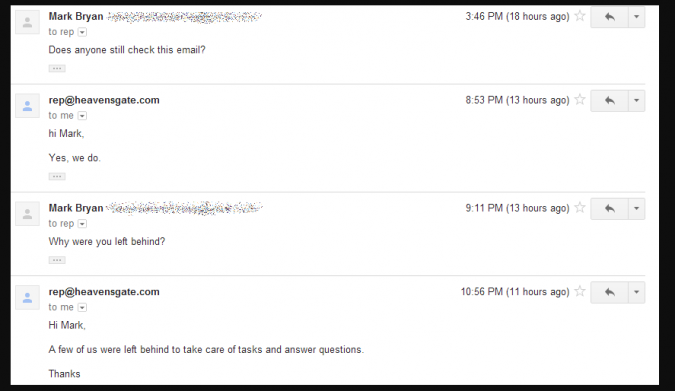Reply to the 3:46 PM message
The width and height of the screenshot is (675, 391).
[x=609, y=17]
